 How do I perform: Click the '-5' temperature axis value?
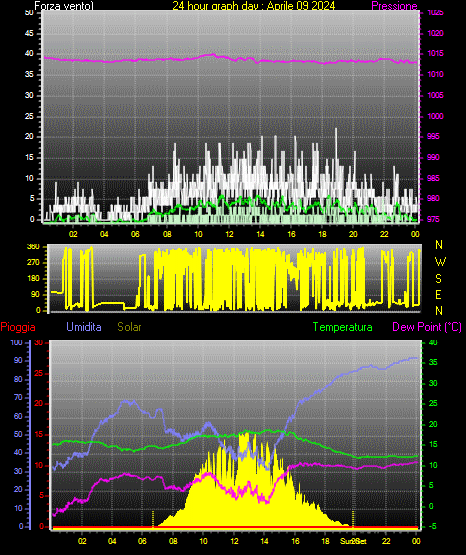tap(432, 526)
